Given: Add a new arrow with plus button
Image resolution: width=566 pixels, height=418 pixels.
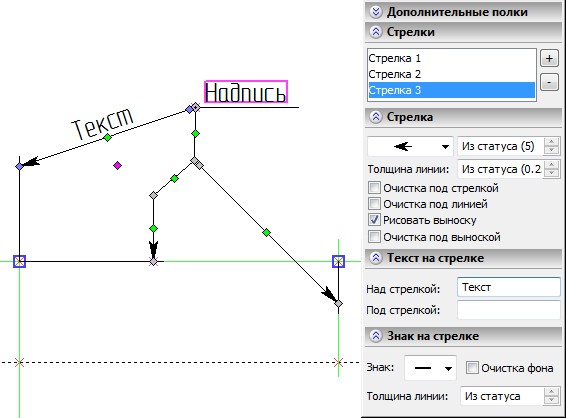Looking at the screenshot, I should tap(549, 58).
